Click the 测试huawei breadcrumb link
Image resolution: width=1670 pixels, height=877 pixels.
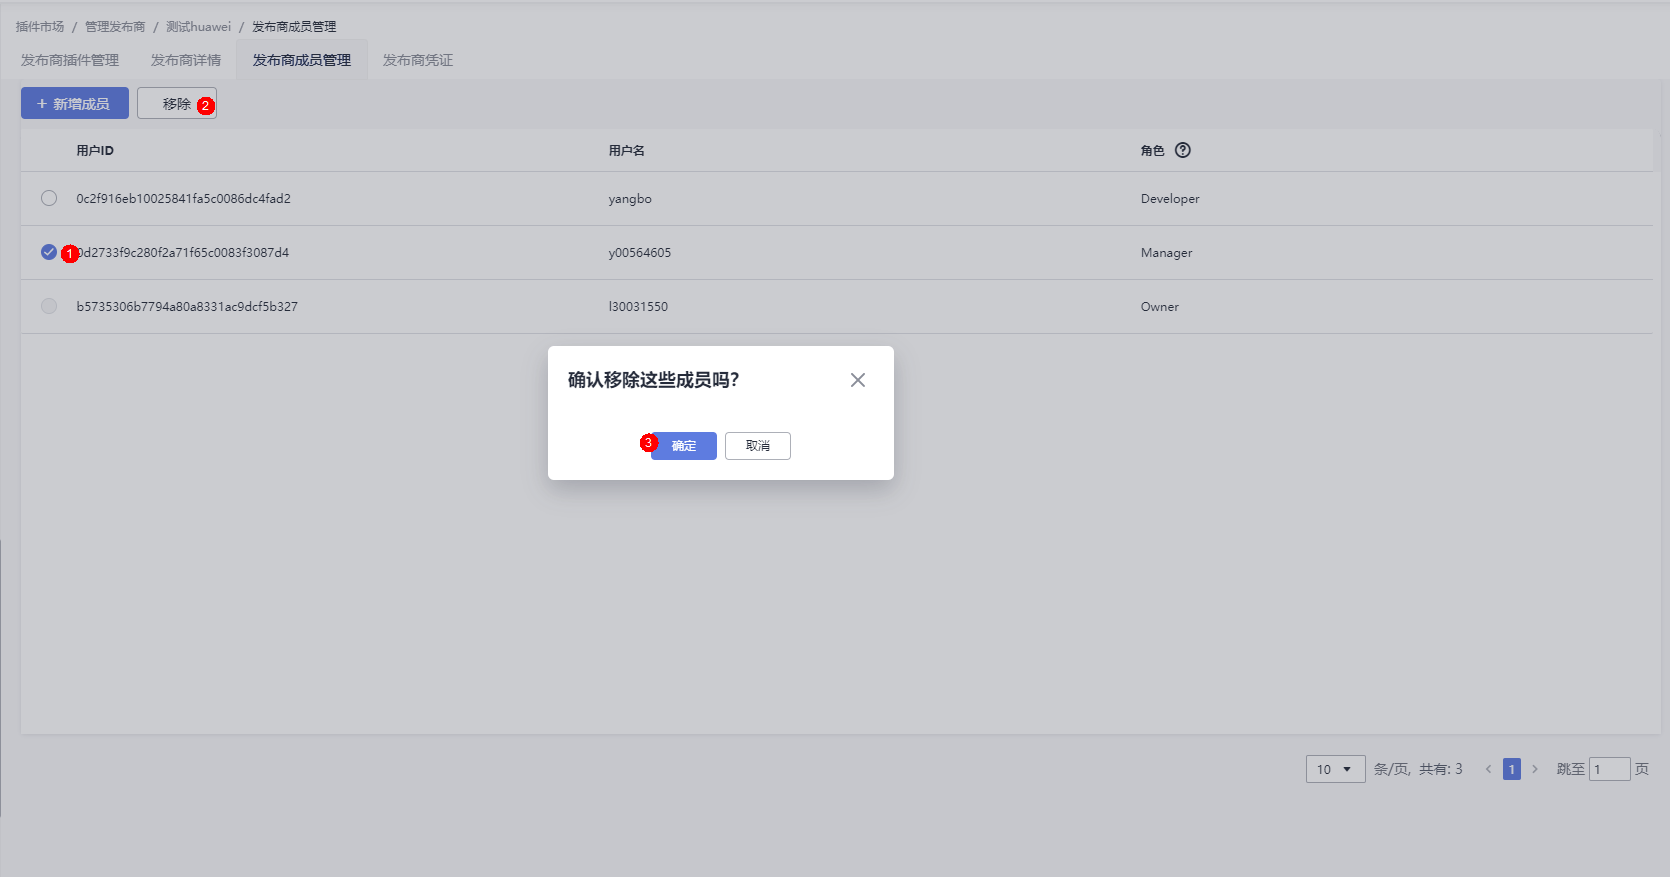coord(198,27)
